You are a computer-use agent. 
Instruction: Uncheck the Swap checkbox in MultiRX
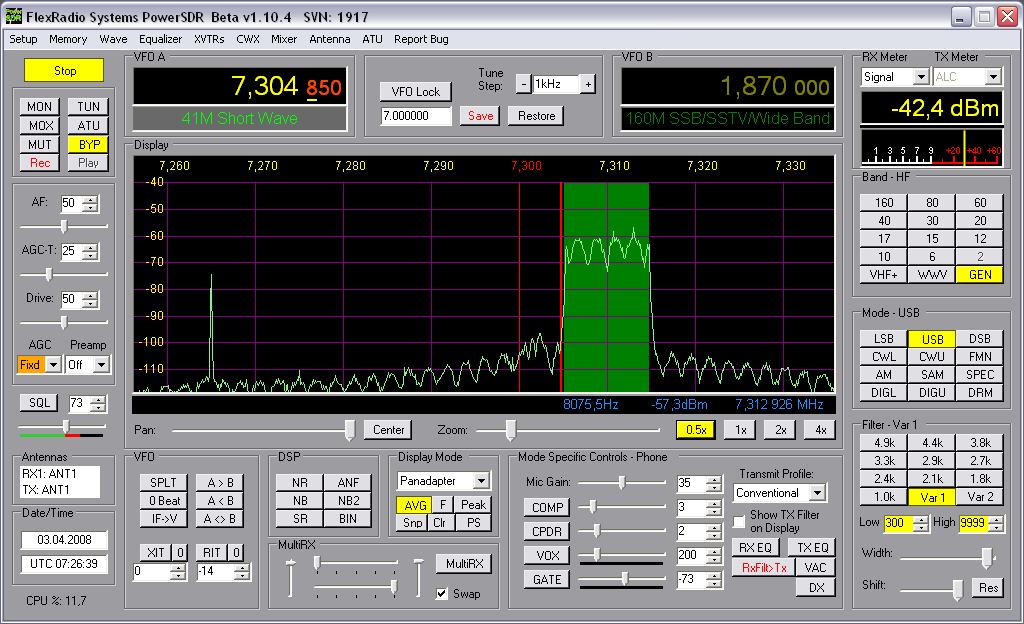[442, 593]
